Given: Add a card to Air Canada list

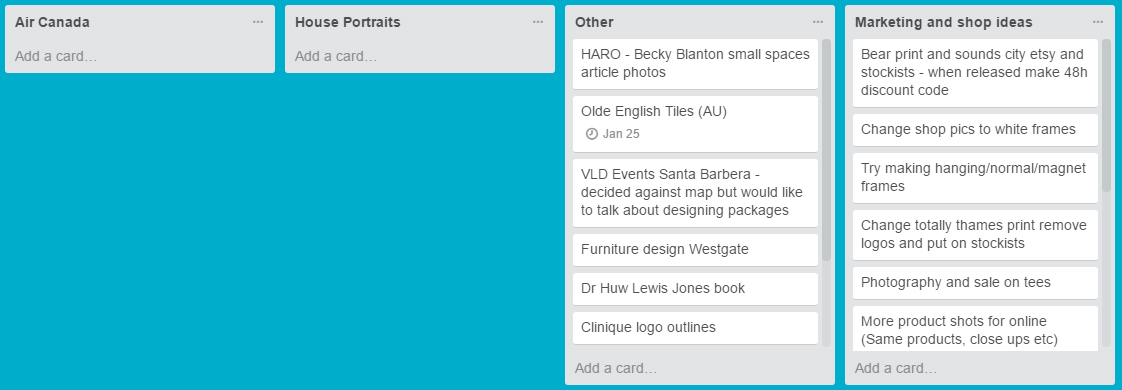Looking at the screenshot, I should tap(140, 56).
